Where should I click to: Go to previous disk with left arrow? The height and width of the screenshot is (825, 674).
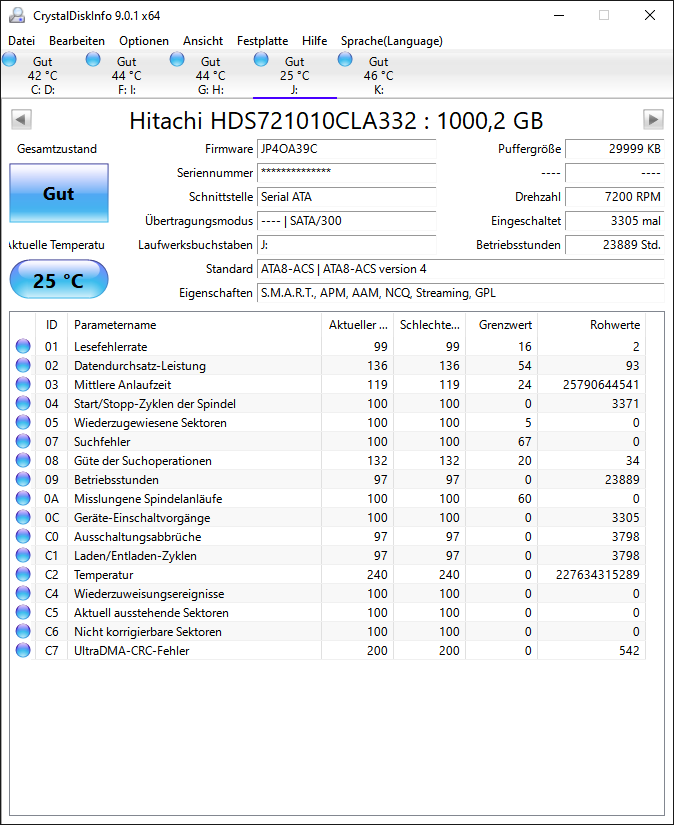pyautogui.click(x=22, y=119)
